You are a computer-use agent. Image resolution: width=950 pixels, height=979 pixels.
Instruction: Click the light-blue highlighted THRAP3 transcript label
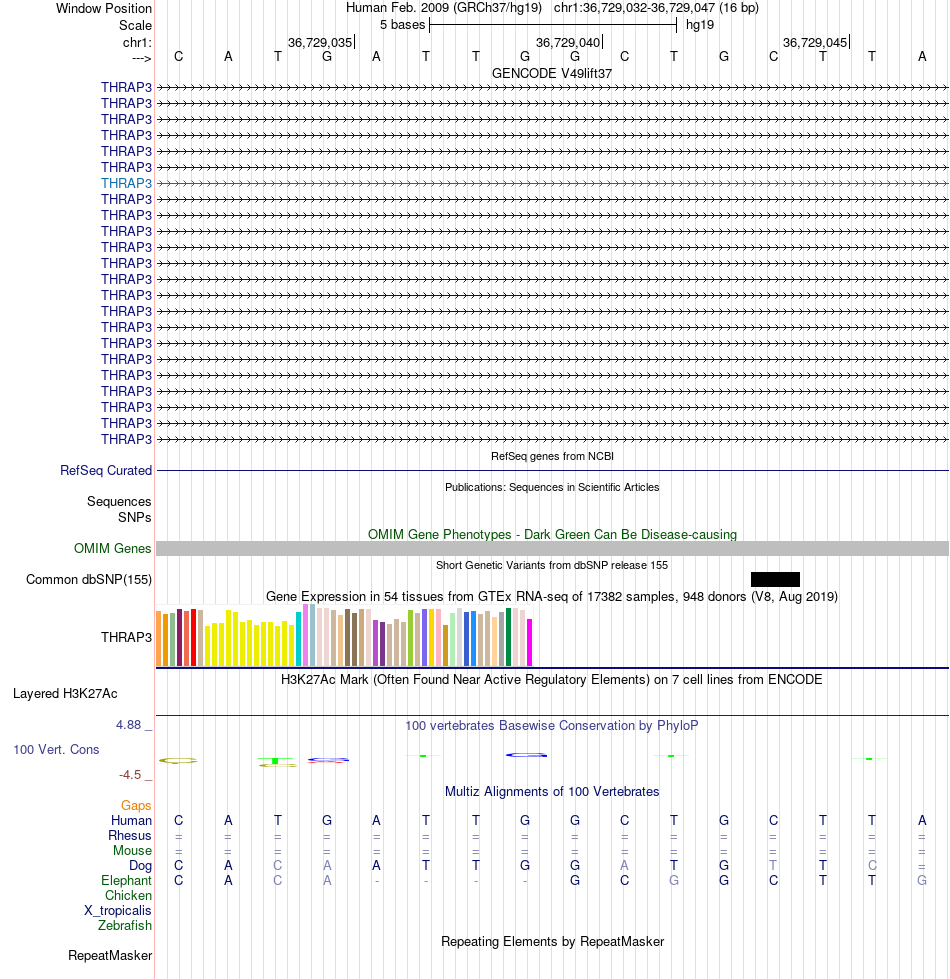pyautogui.click(x=126, y=183)
